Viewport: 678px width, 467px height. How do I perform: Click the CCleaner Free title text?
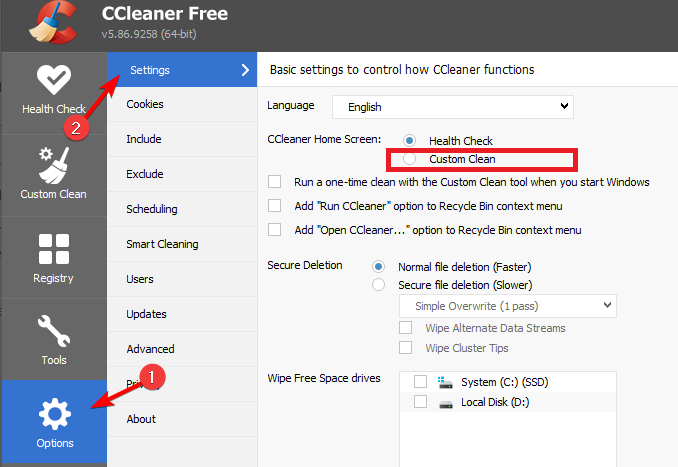tap(165, 14)
